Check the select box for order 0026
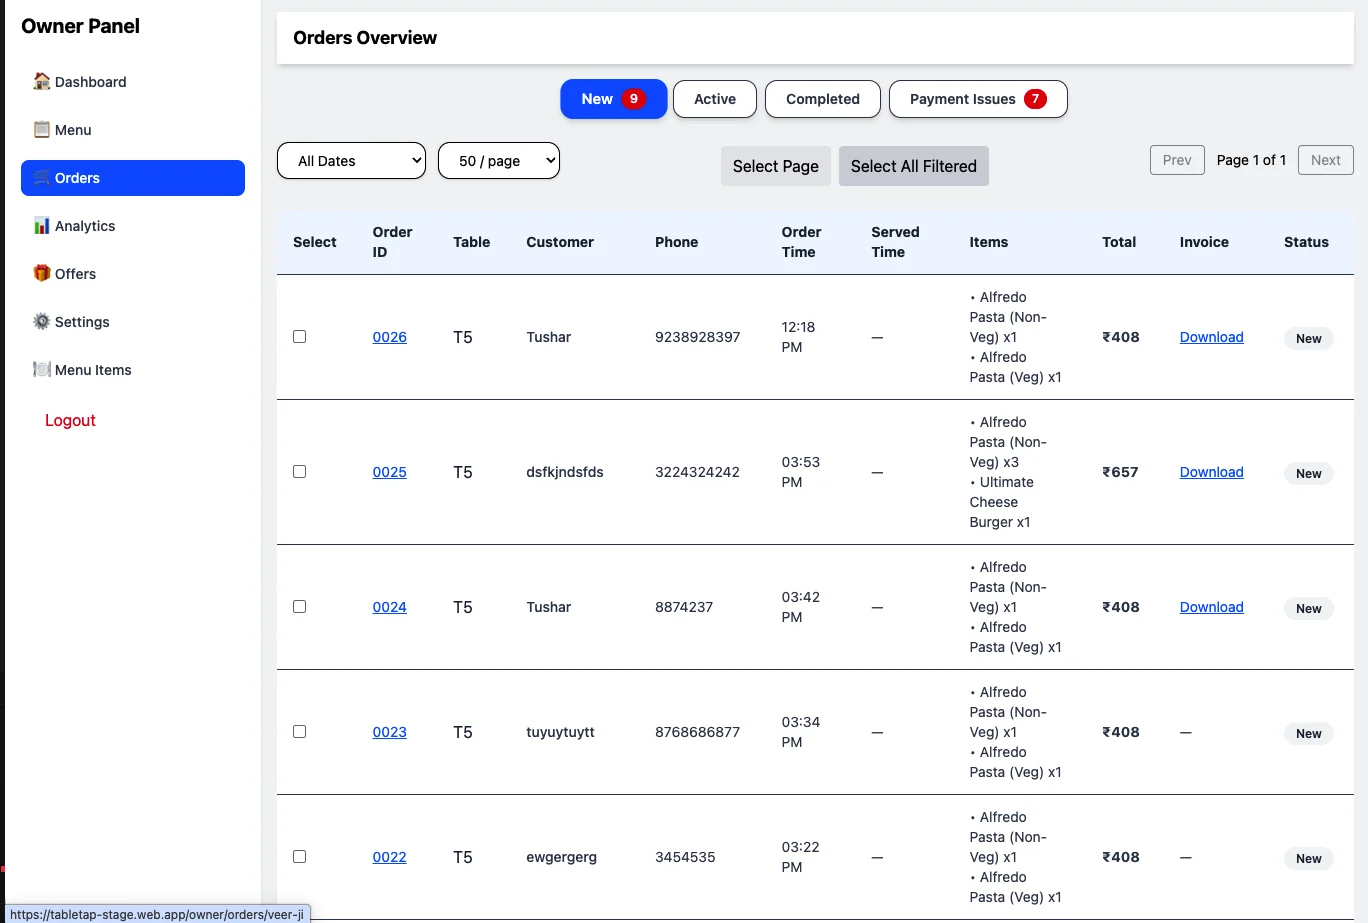Viewport: 1368px width, 923px height. click(299, 336)
